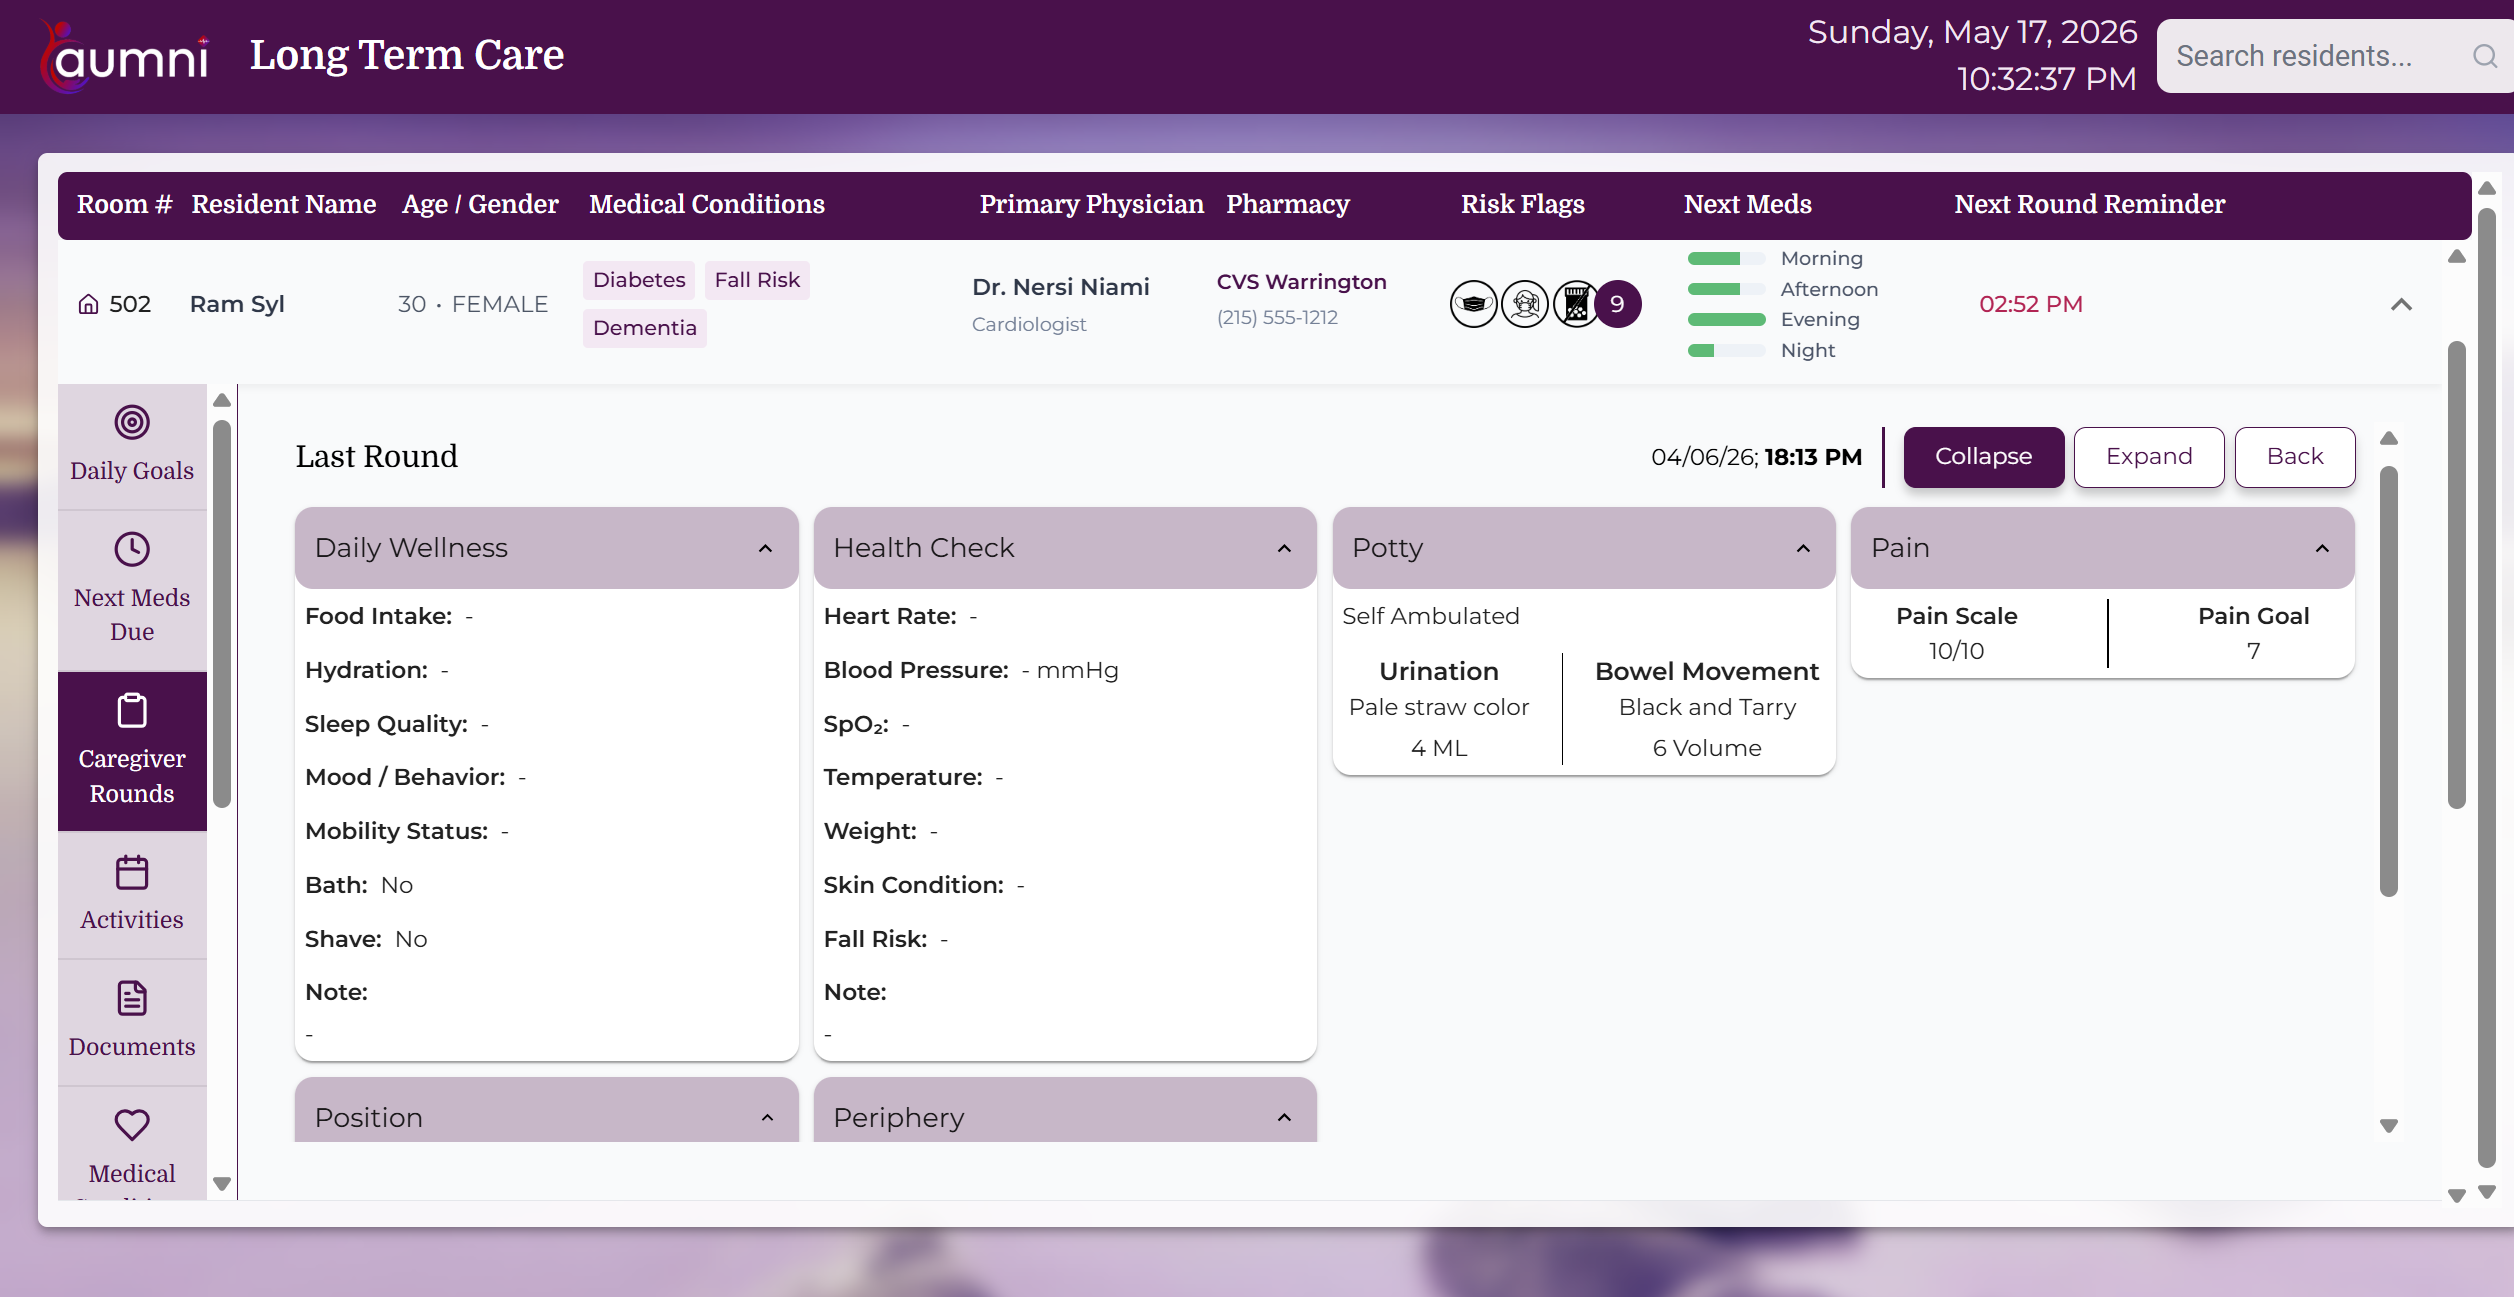Click the Next Meds column header
2514x1297 pixels.
tap(1747, 204)
